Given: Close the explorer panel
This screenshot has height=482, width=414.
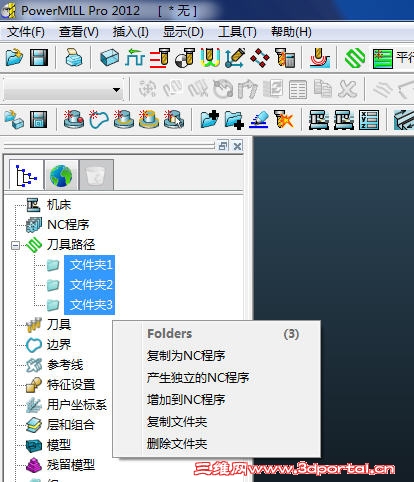Looking at the screenshot, I should [237, 146].
